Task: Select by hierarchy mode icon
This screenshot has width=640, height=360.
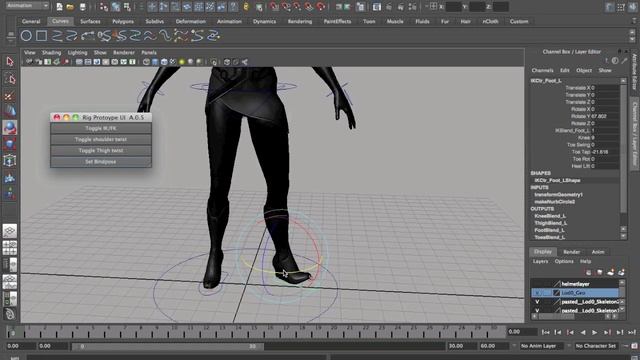Action: coord(104,7)
